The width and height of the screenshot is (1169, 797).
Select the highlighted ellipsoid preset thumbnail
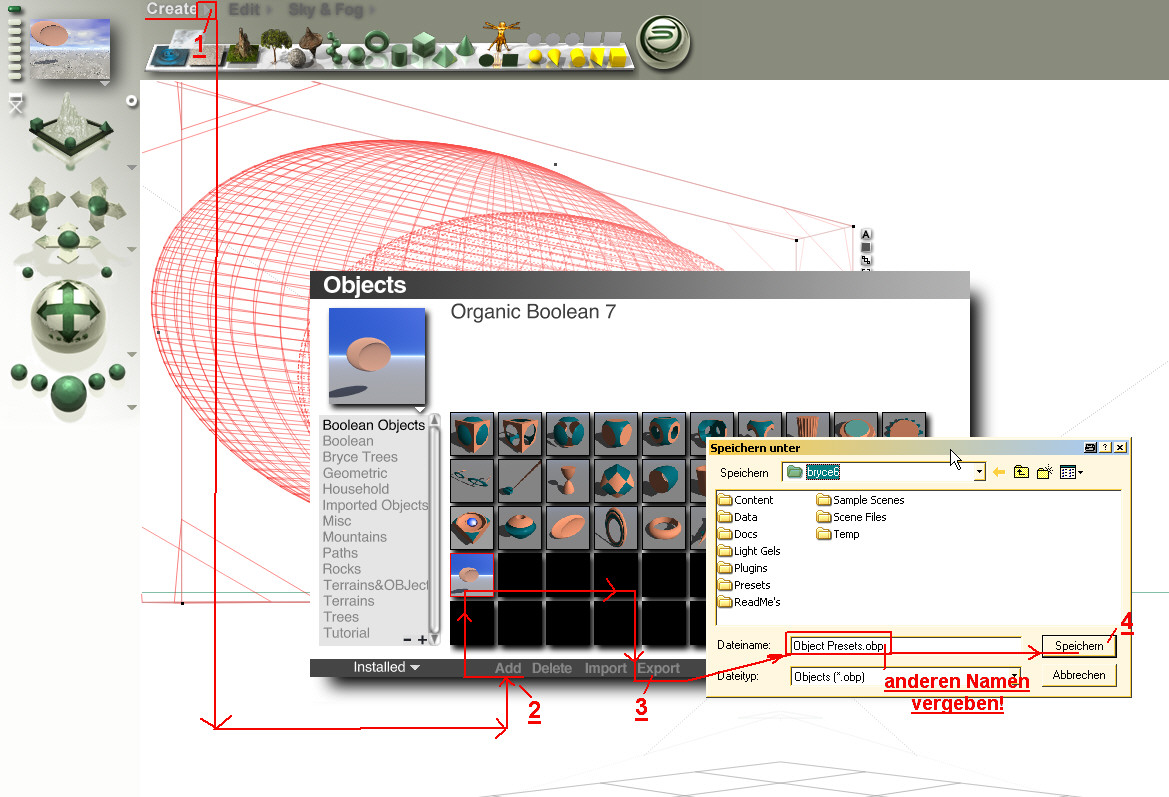point(472,575)
